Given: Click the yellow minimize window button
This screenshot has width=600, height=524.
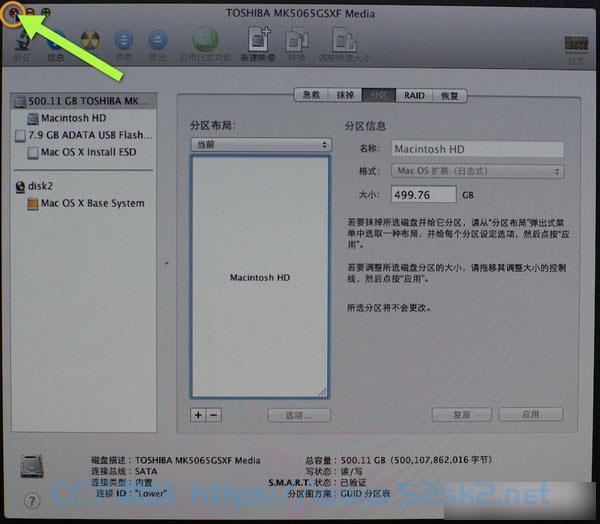Looking at the screenshot, I should pos(30,12).
